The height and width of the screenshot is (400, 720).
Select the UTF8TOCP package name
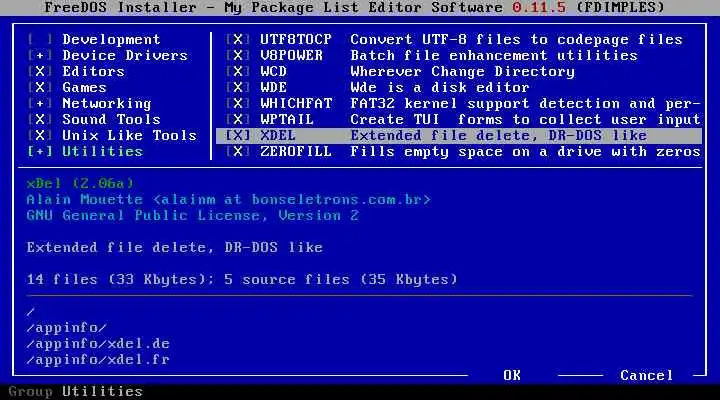tap(296, 39)
